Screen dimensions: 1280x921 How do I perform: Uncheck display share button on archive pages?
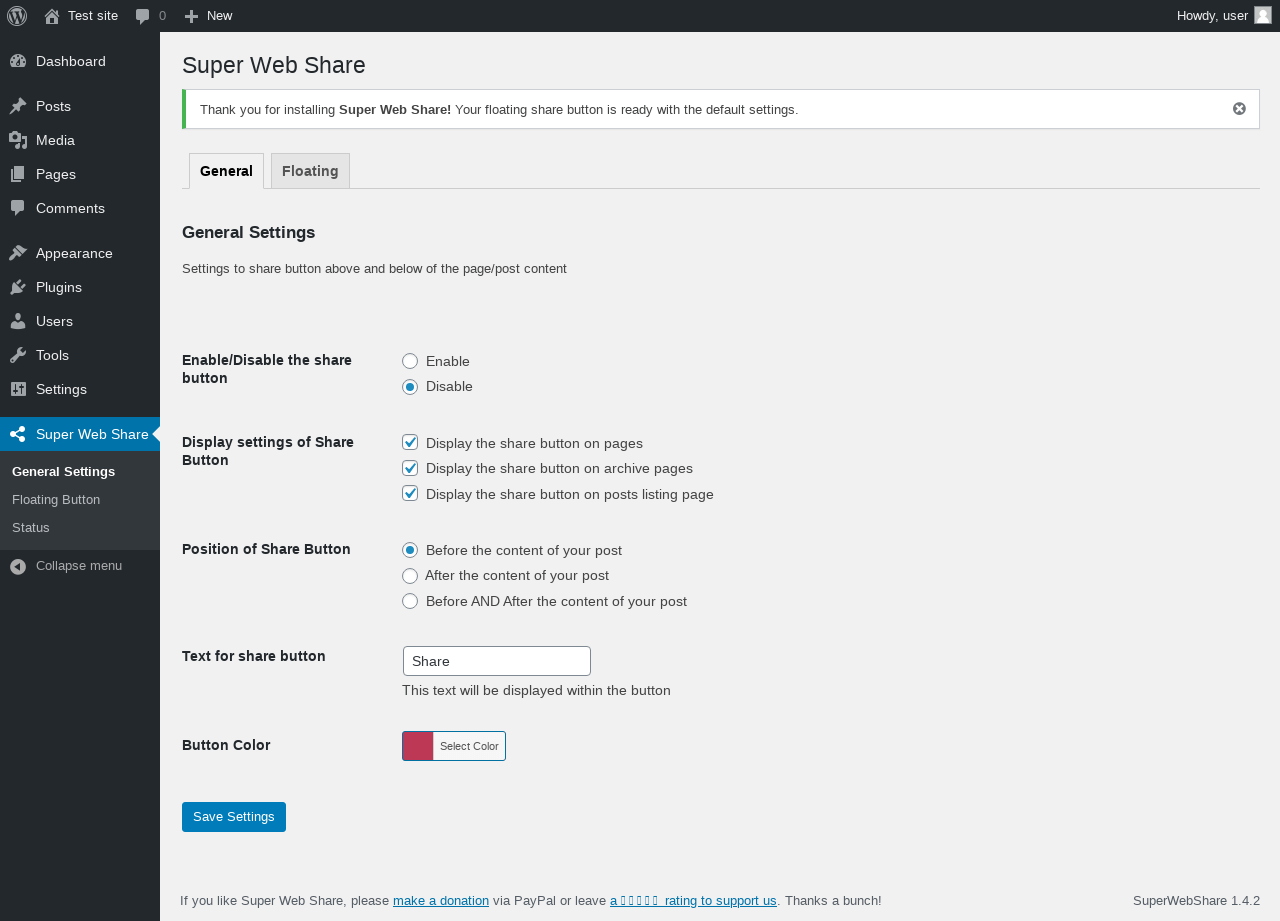(x=410, y=468)
